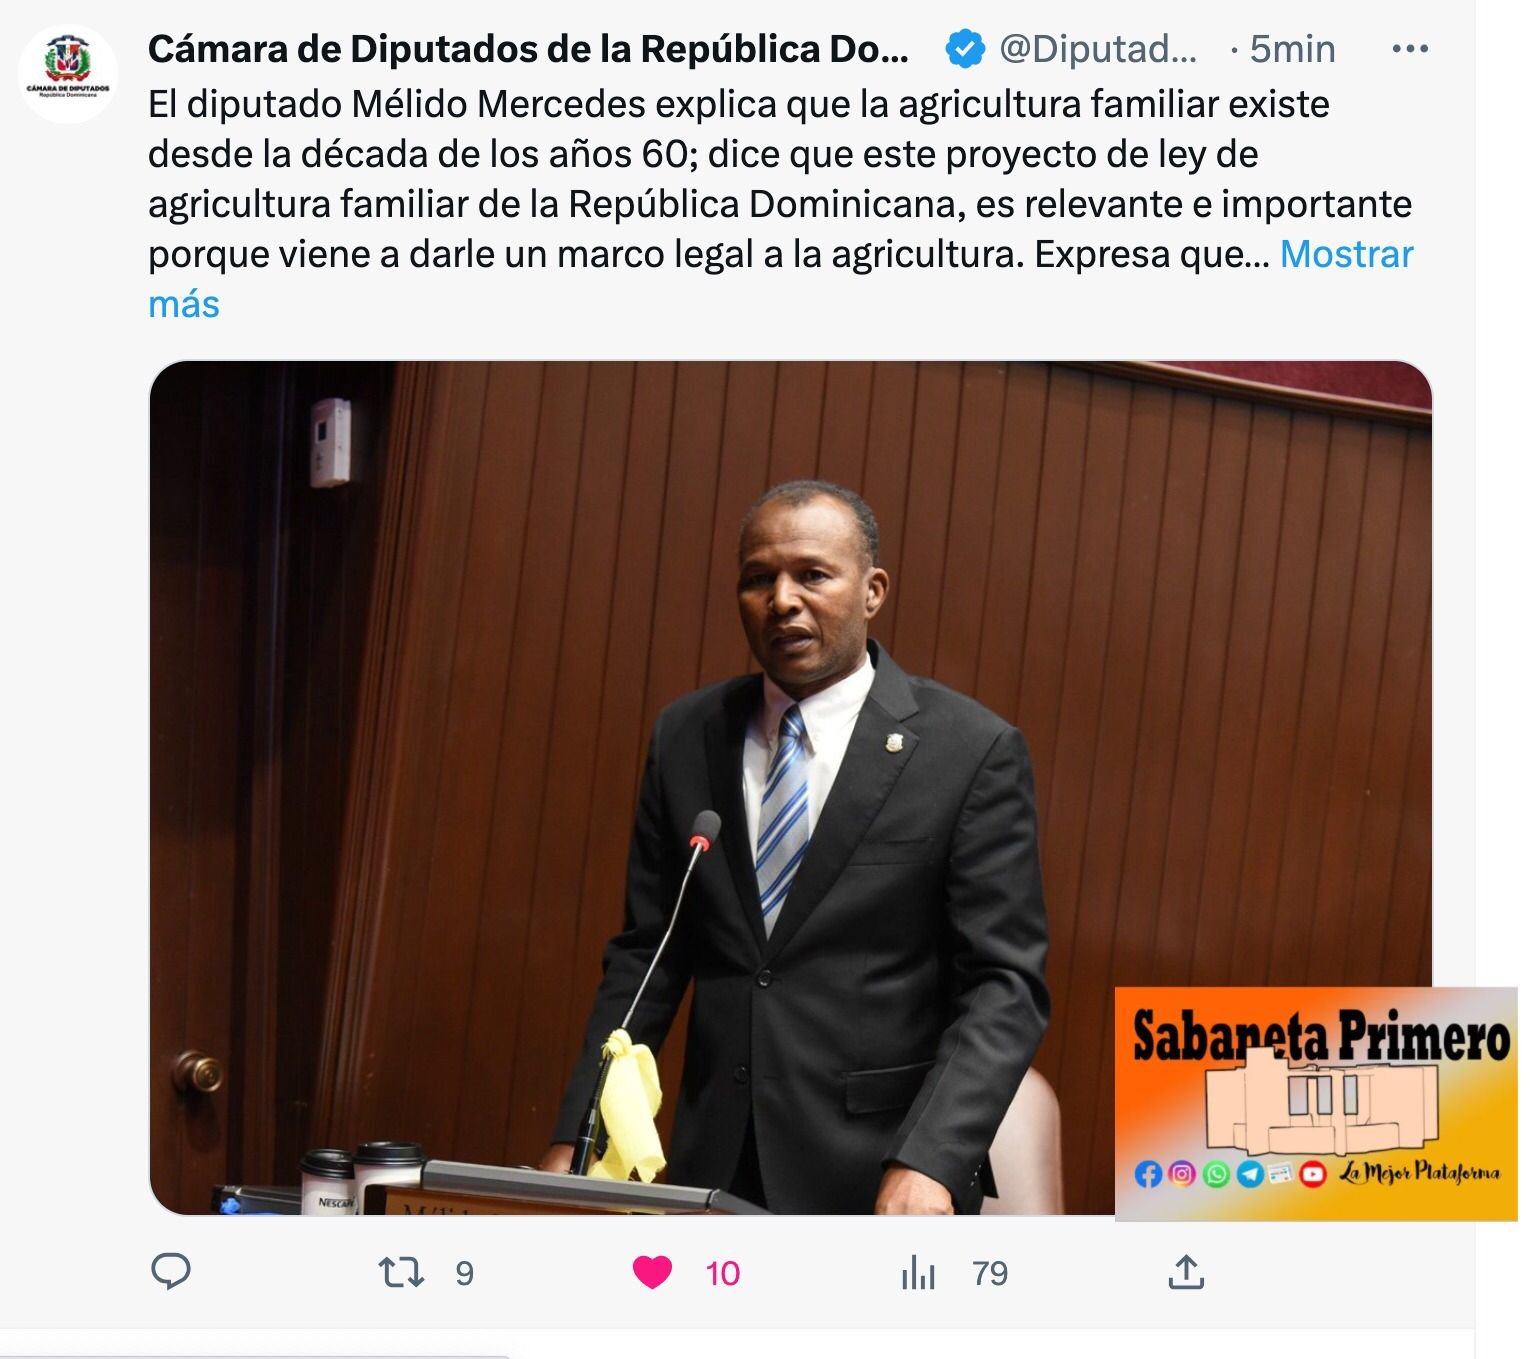Click the YouTube icon in the banner
This screenshot has width=1530, height=1359.
click(x=1313, y=1174)
